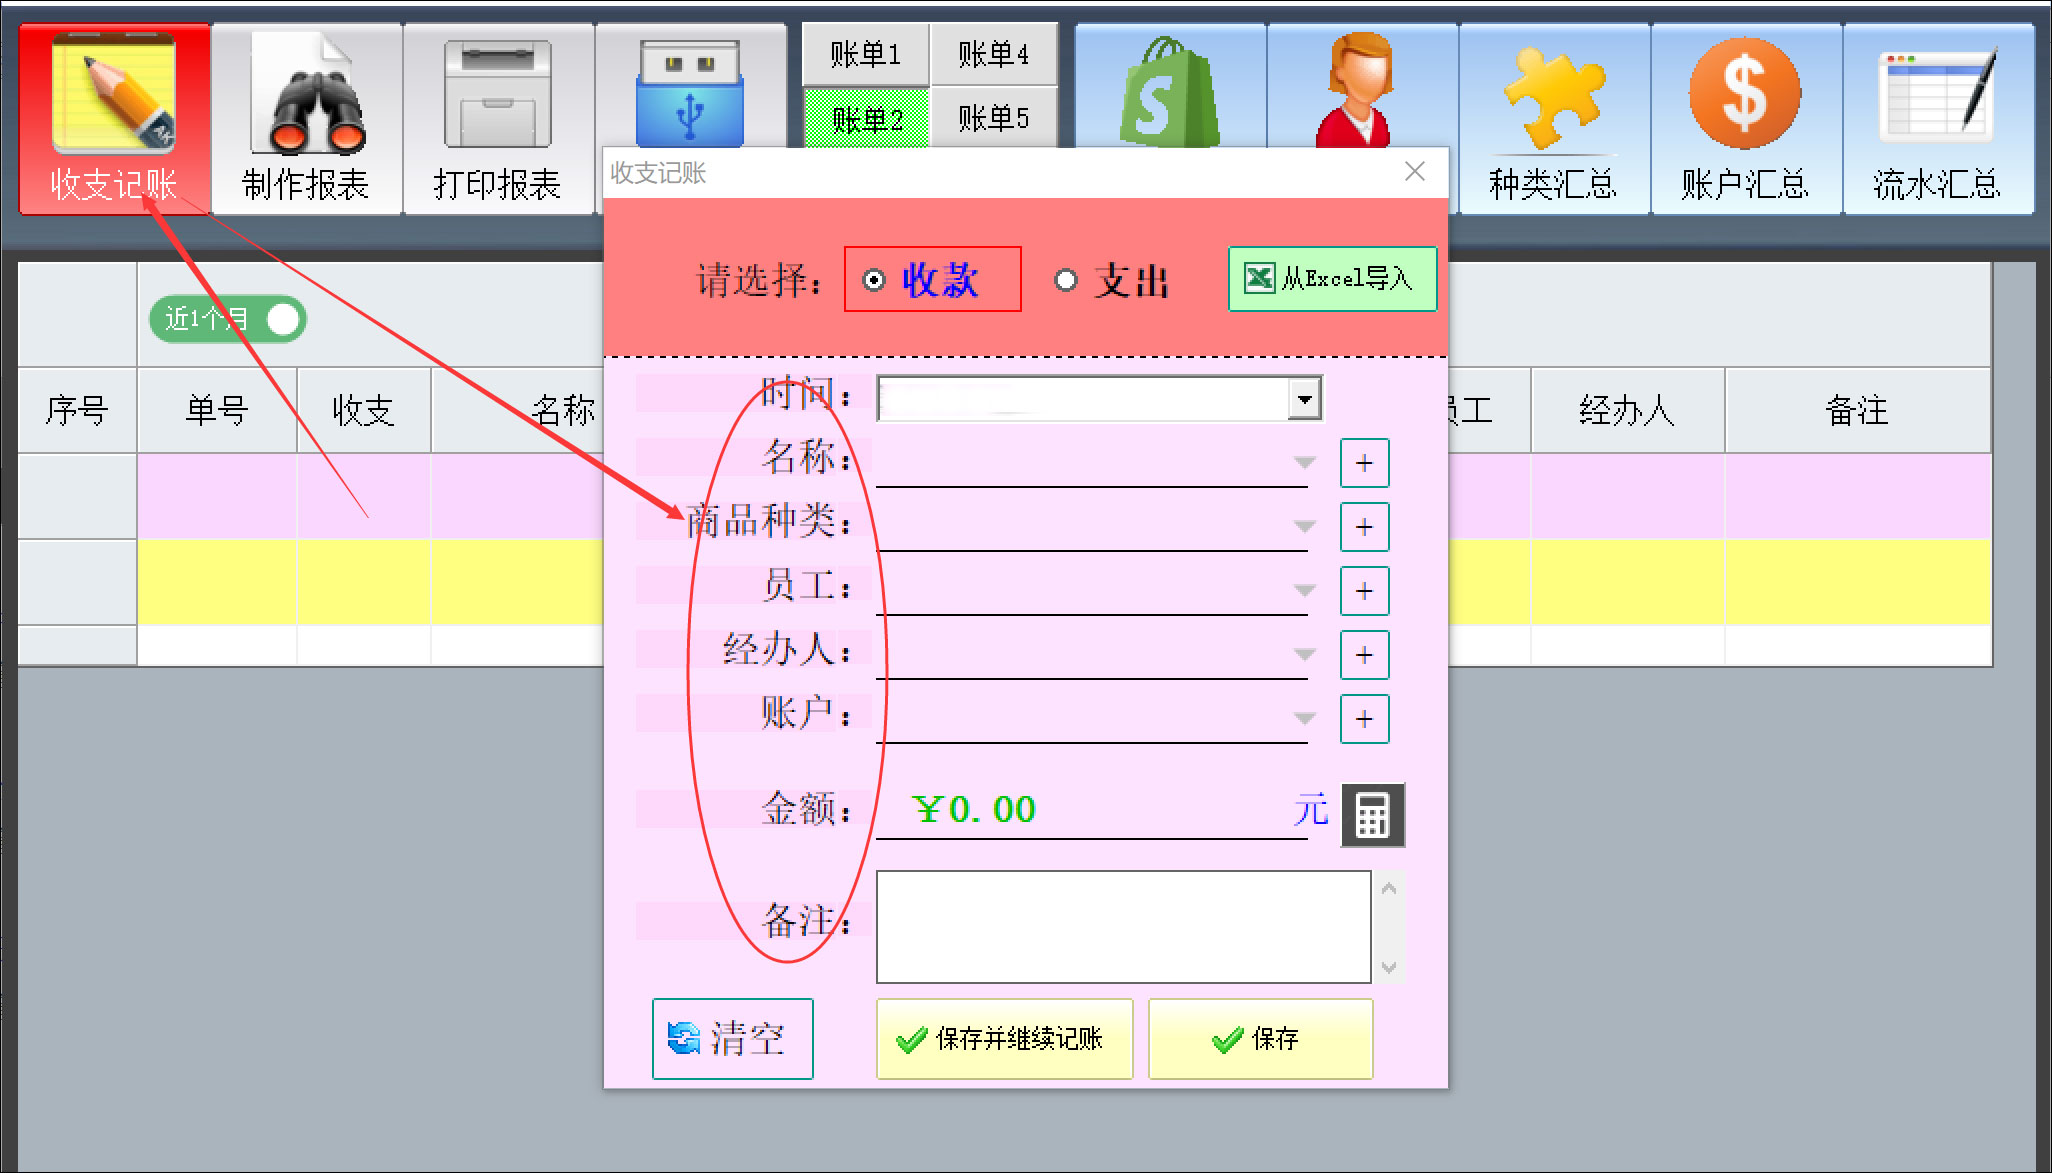Click the 保存并继续记账 button
Viewport: 2052px width, 1173px height.
pos(1004,1039)
